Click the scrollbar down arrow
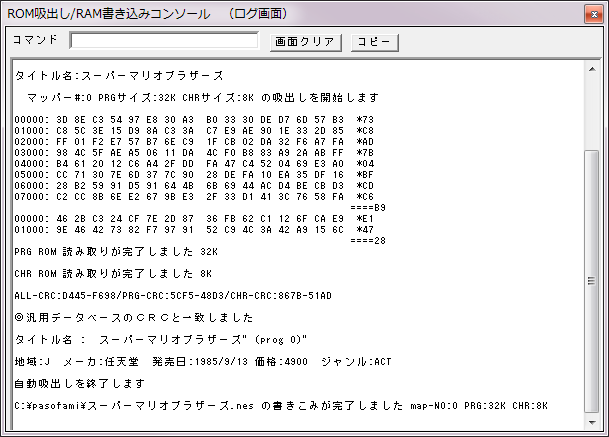This screenshot has width=609, height=437. click(x=592, y=422)
